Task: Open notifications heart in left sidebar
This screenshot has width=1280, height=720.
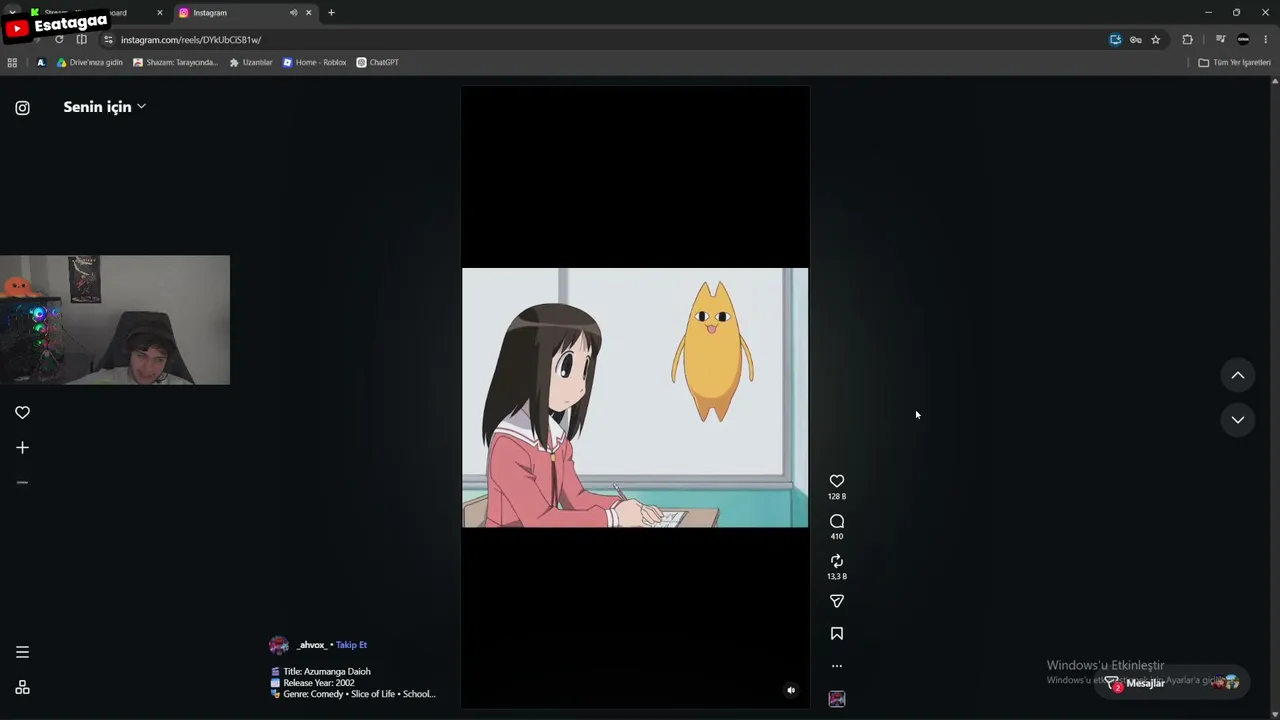Action: coord(22,412)
